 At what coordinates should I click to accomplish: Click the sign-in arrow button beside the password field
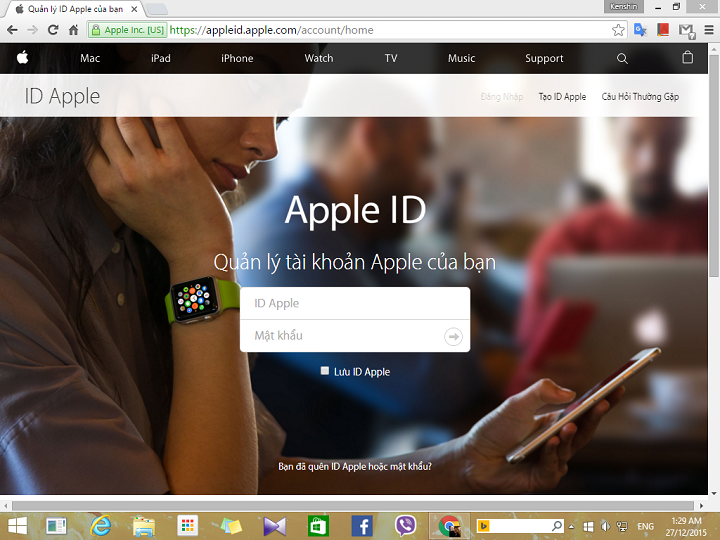pyautogui.click(x=453, y=336)
